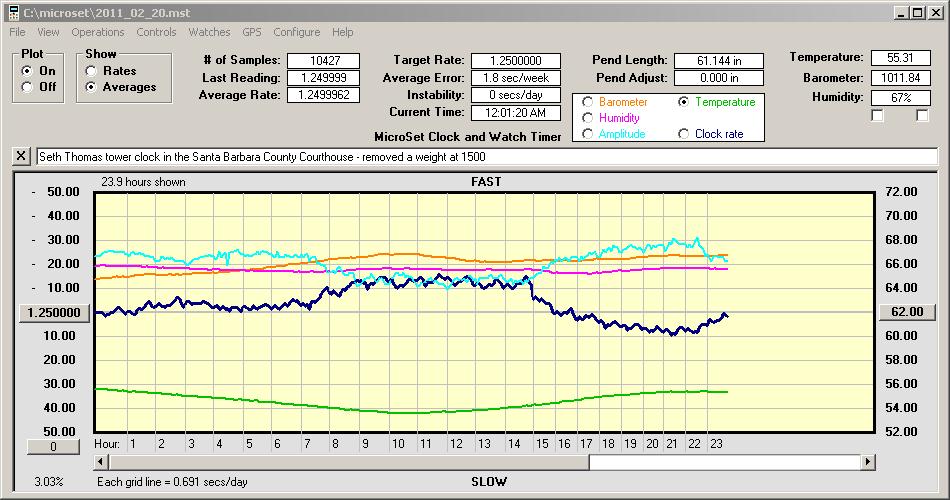Open the GPS menu

pos(251,32)
